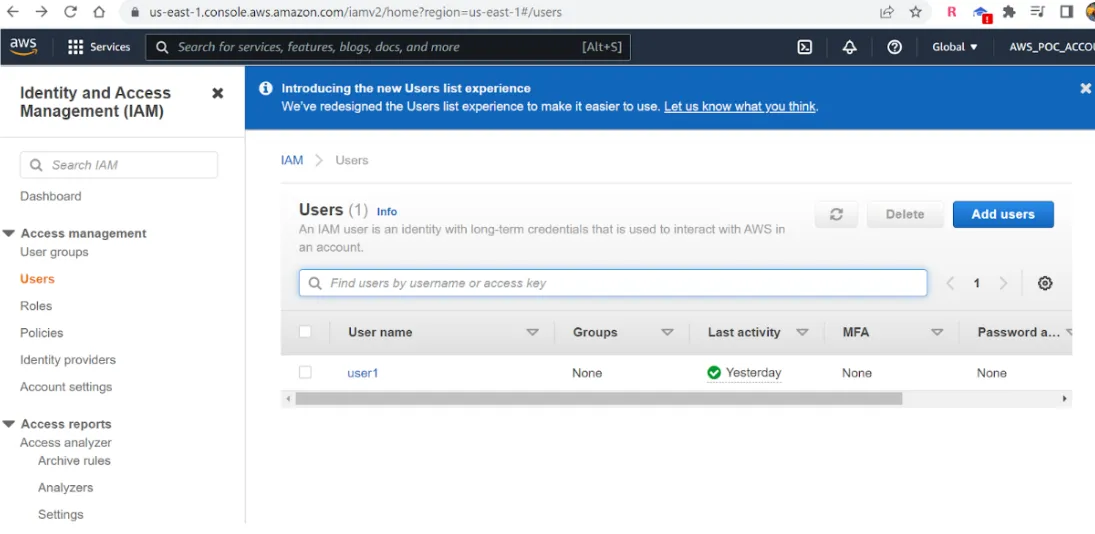Go to the previous page of users

950,283
